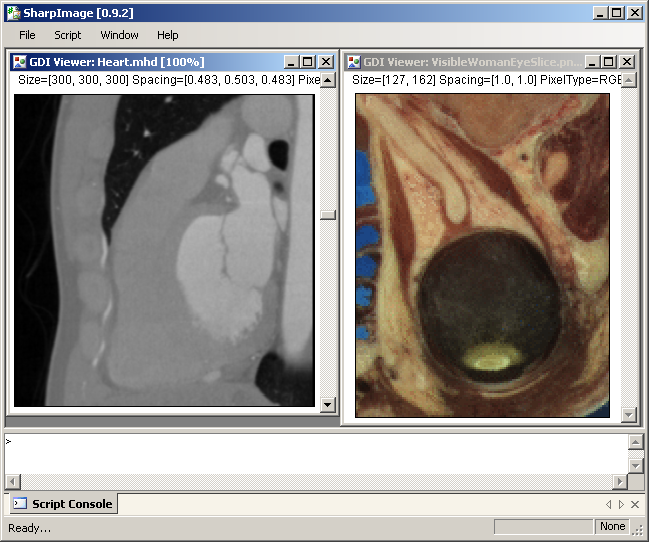Click the VisibleWomanEyeSlice scrollbar up arrow
The width and height of the screenshot is (649, 542).
(x=628, y=80)
